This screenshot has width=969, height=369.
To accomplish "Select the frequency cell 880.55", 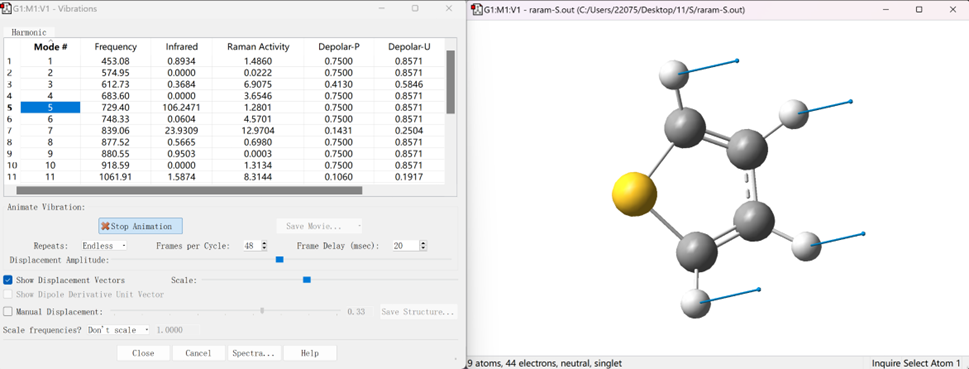I will pyautogui.click(x=116, y=154).
